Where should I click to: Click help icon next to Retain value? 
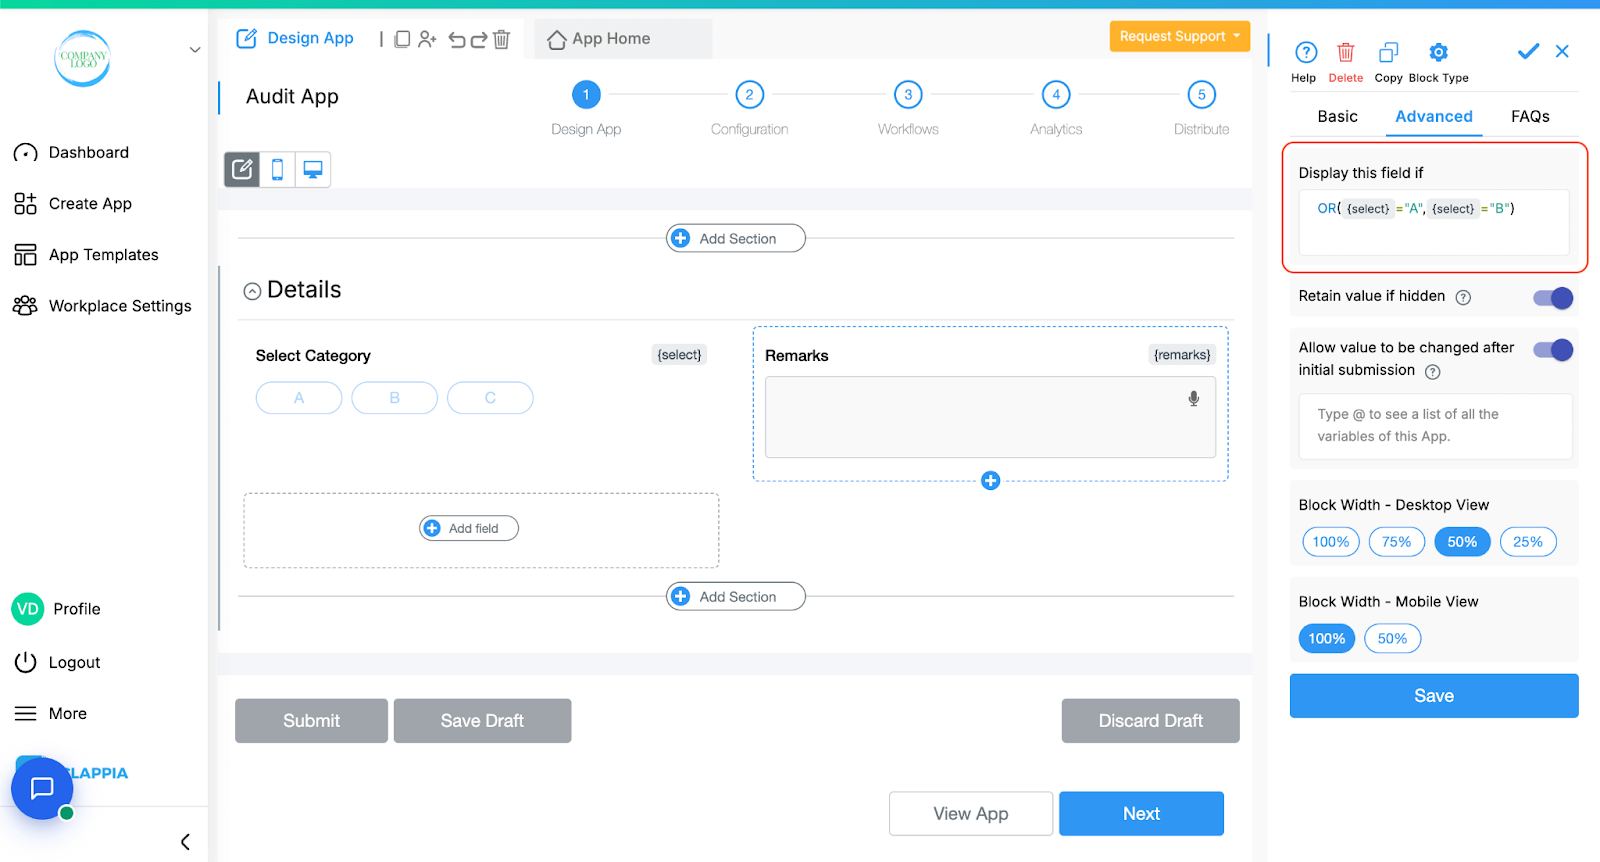tap(1463, 297)
